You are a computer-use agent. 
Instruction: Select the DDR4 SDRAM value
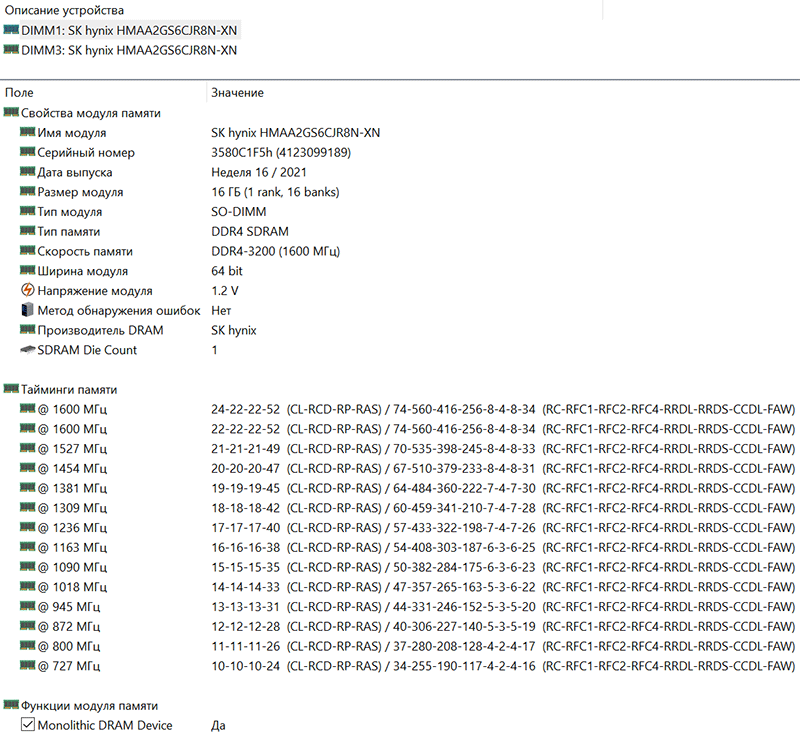pos(250,232)
